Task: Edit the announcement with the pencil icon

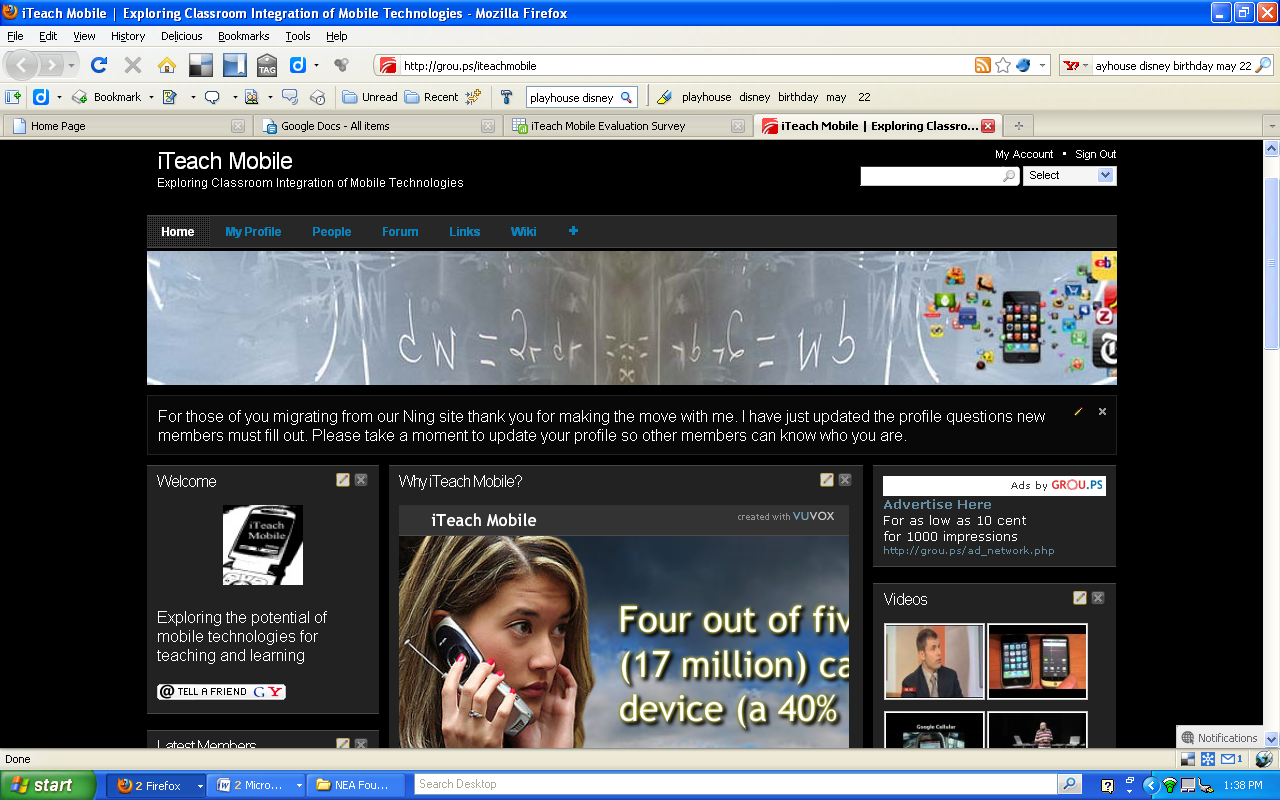Action: (1078, 412)
